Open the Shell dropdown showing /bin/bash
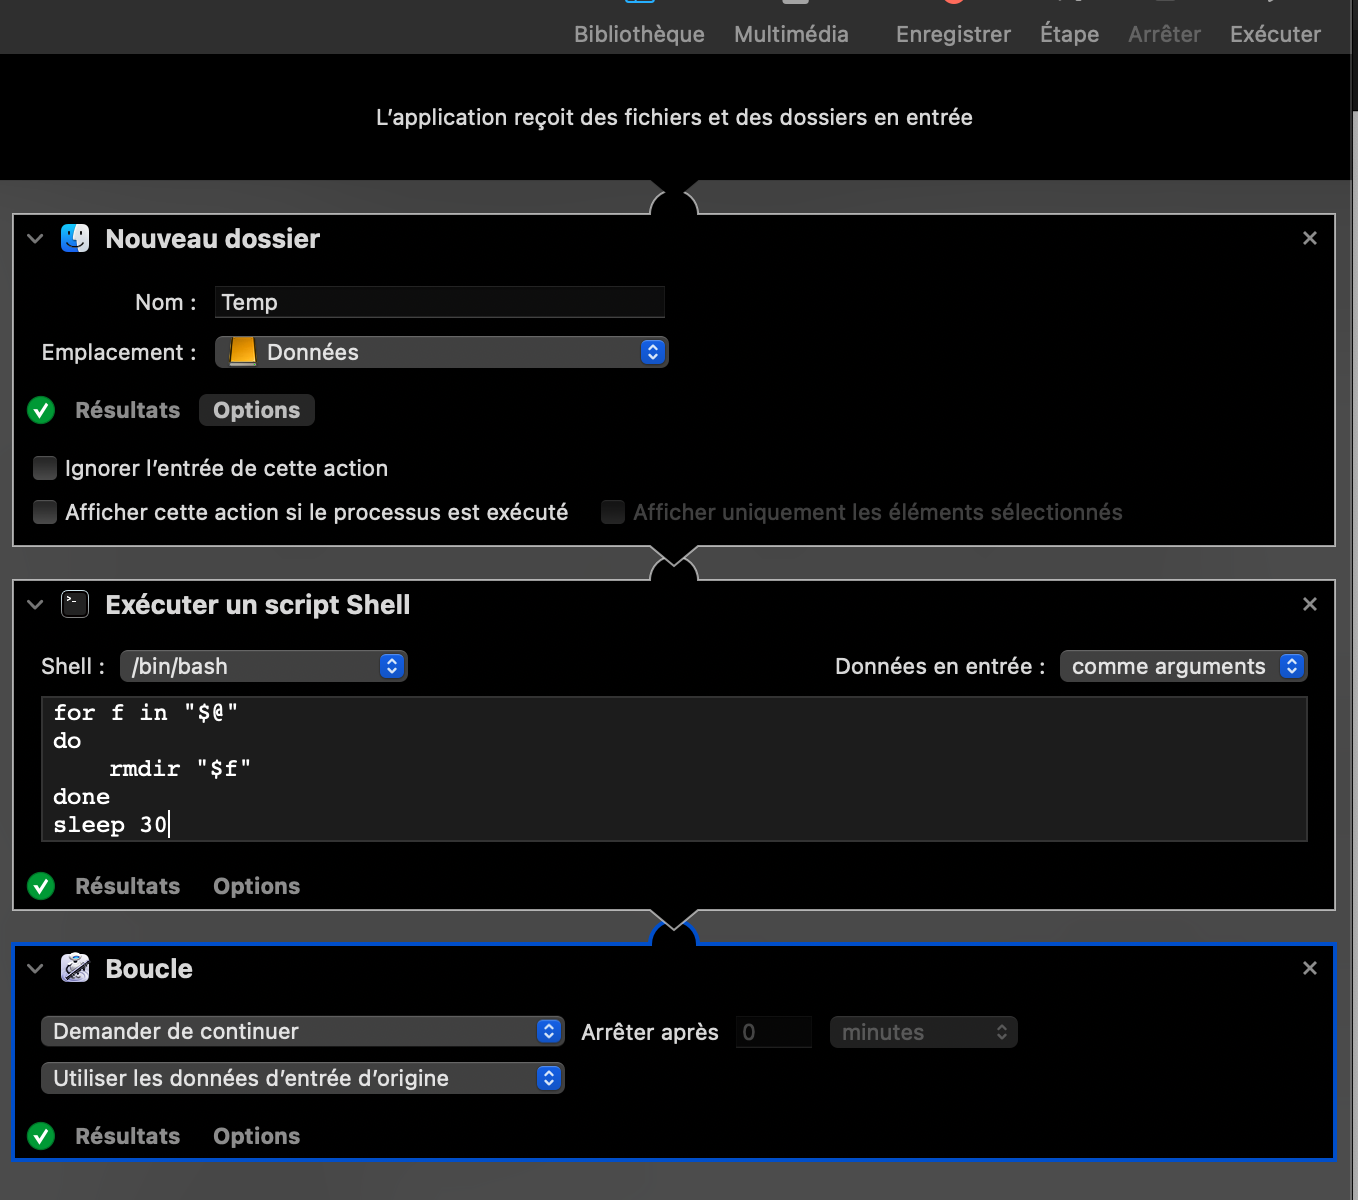The width and height of the screenshot is (1358, 1200). 263,666
